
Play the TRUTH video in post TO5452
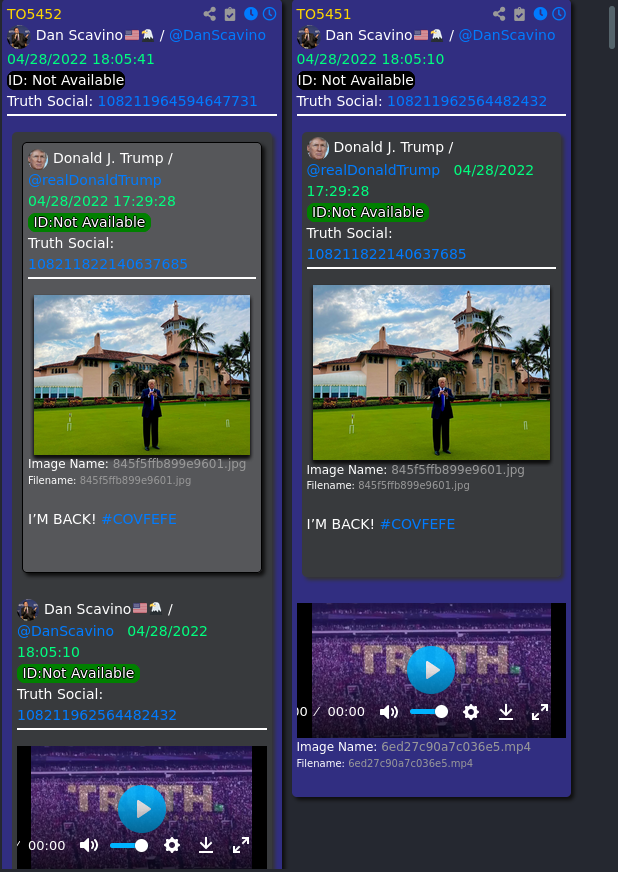point(142,809)
